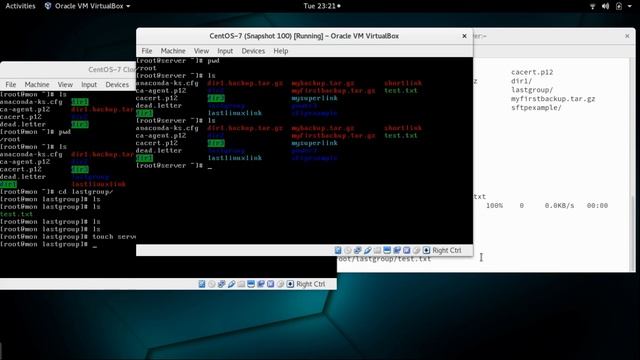Click 'sftpexample/' in the white terminal
640x360 pixels.
[x=536, y=108]
